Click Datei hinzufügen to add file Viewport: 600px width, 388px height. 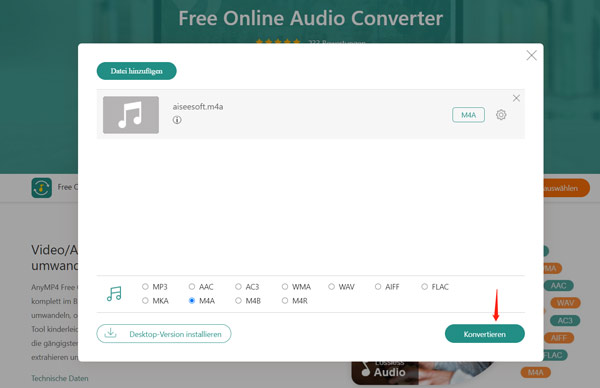pyautogui.click(x=137, y=71)
